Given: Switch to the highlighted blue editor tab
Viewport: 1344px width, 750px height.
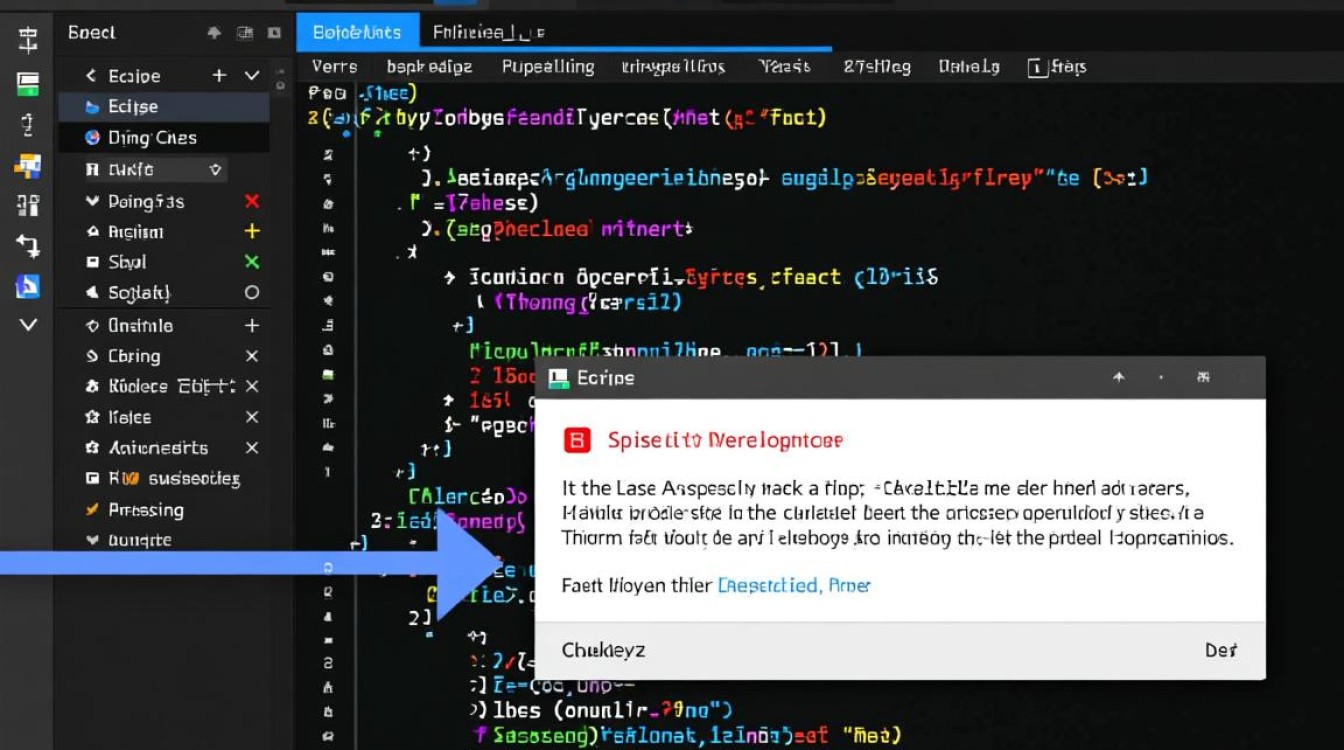Looking at the screenshot, I should point(357,33).
